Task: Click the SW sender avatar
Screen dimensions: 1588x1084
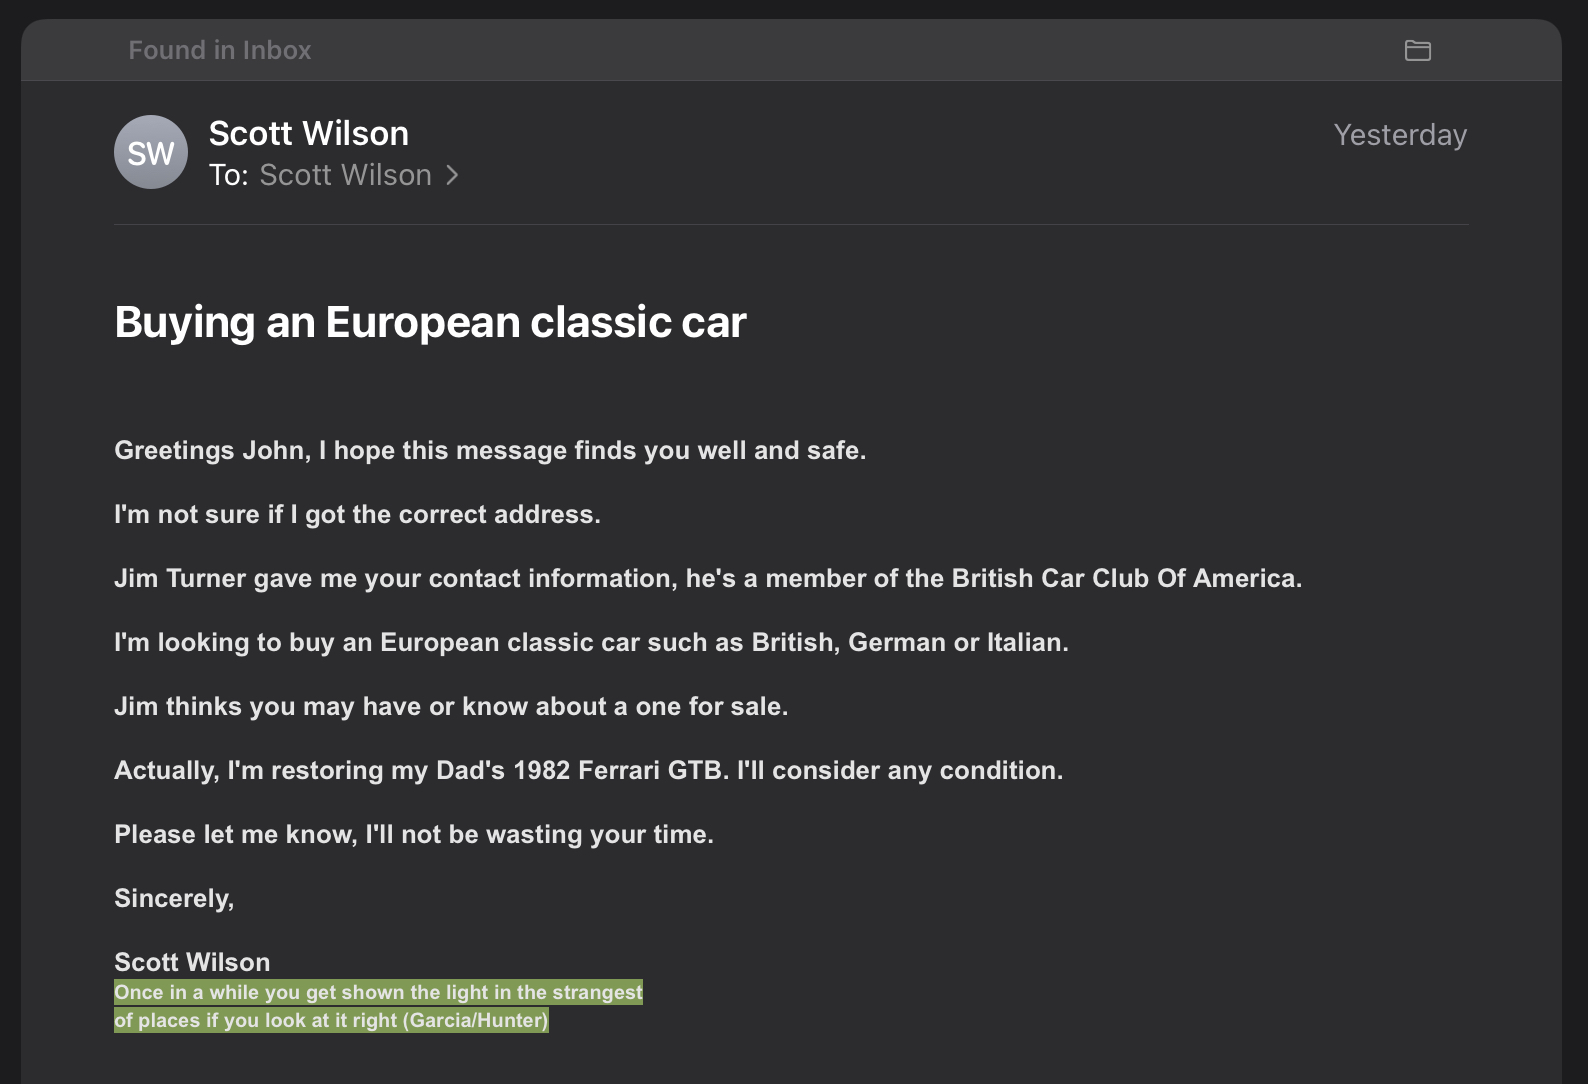Action: tap(151, 152)
